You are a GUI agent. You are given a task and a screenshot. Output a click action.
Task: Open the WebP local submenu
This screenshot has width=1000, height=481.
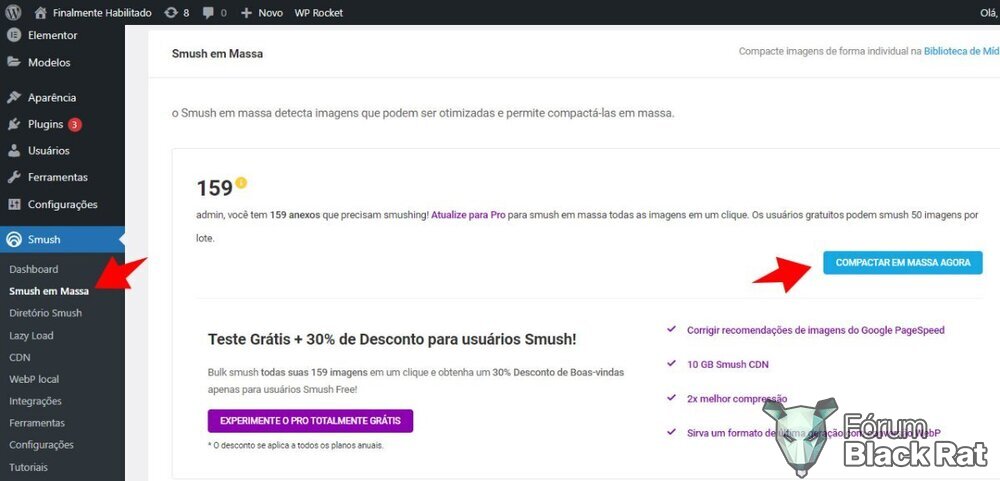pos(34,379)
